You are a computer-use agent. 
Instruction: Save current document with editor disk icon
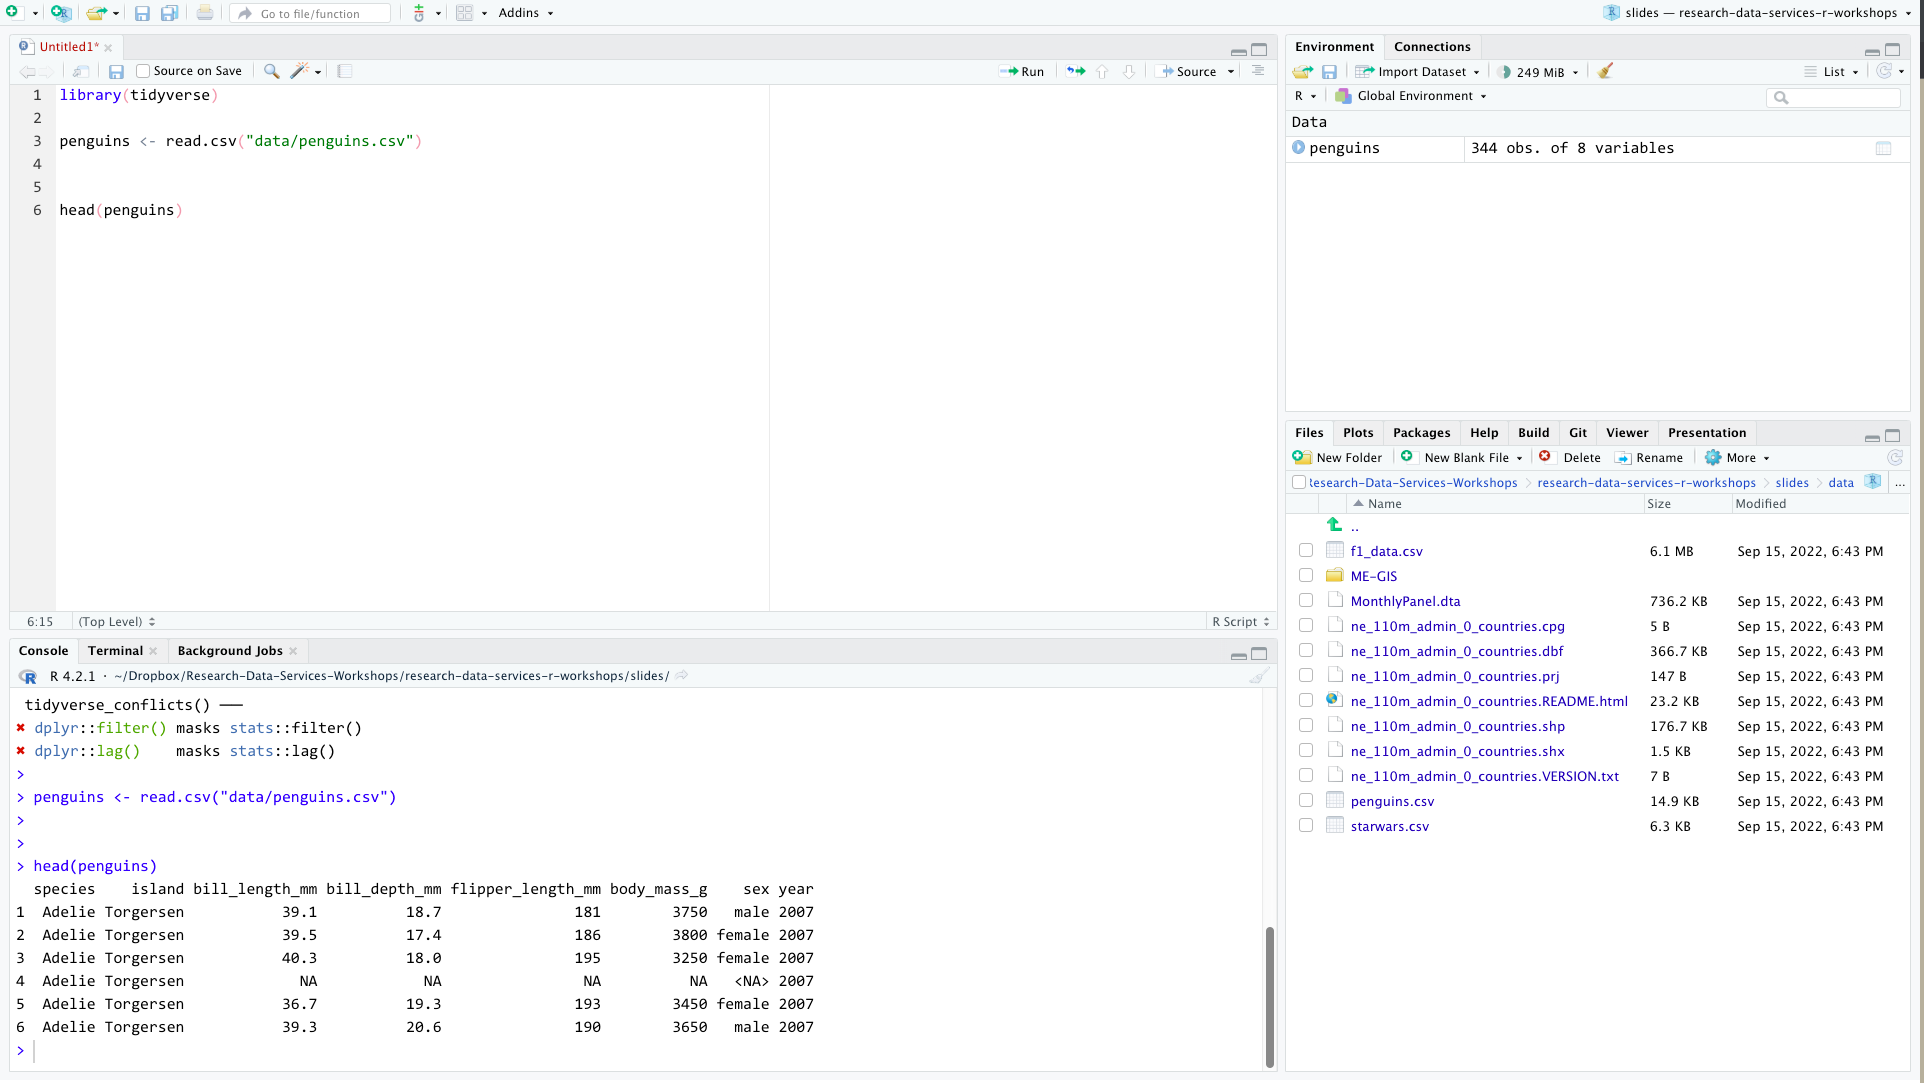tap(116, 72)
